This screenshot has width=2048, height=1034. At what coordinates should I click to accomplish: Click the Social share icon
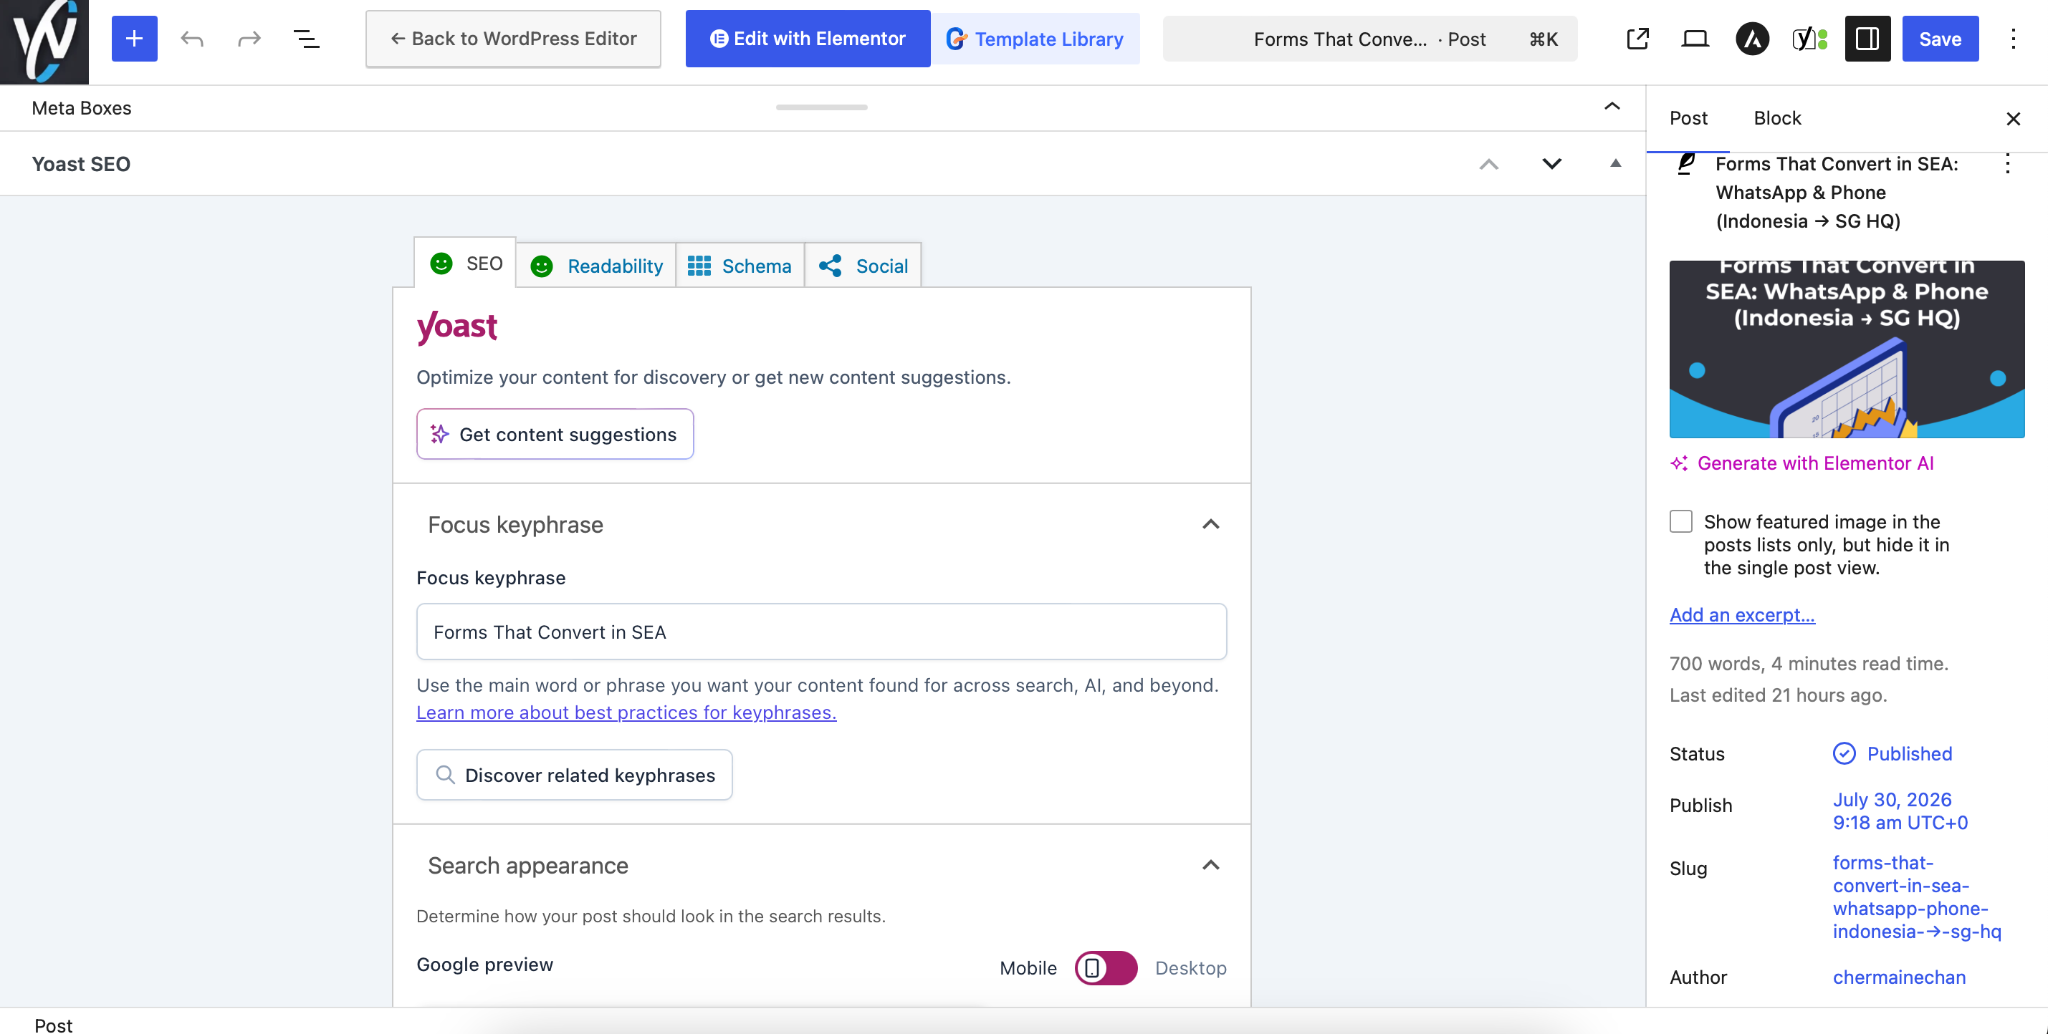pyautogui.click(x=830, y=266)
